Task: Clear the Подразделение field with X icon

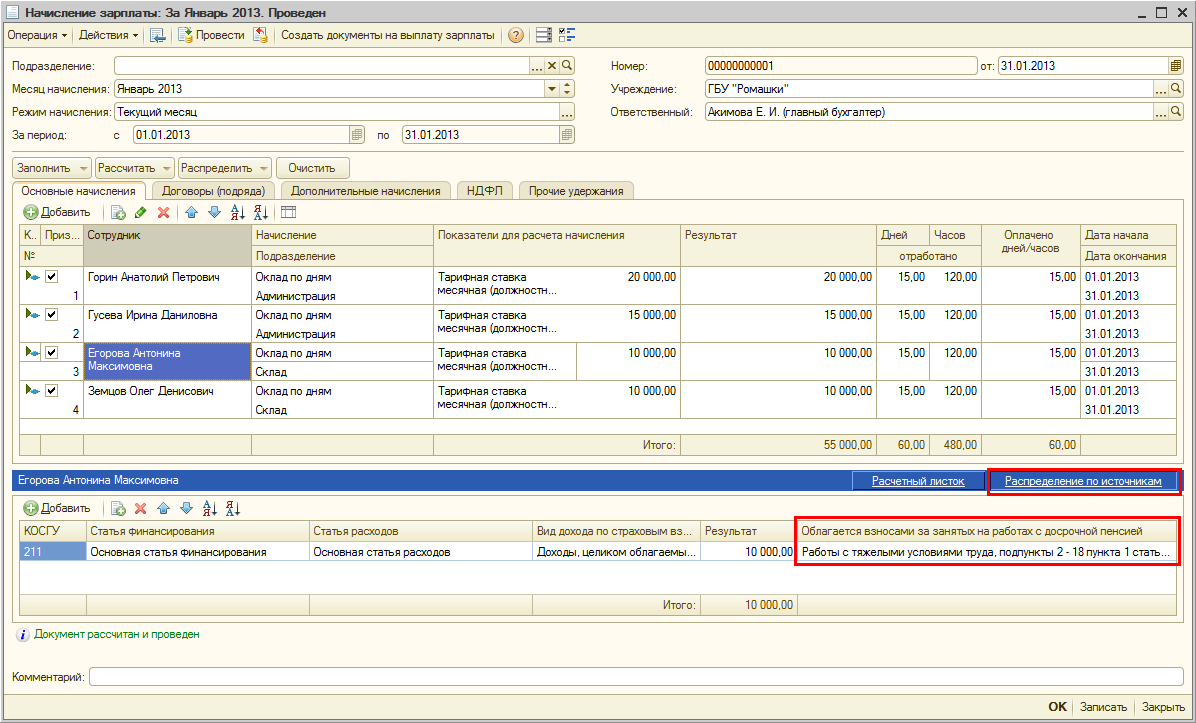Action: [551, 66]
